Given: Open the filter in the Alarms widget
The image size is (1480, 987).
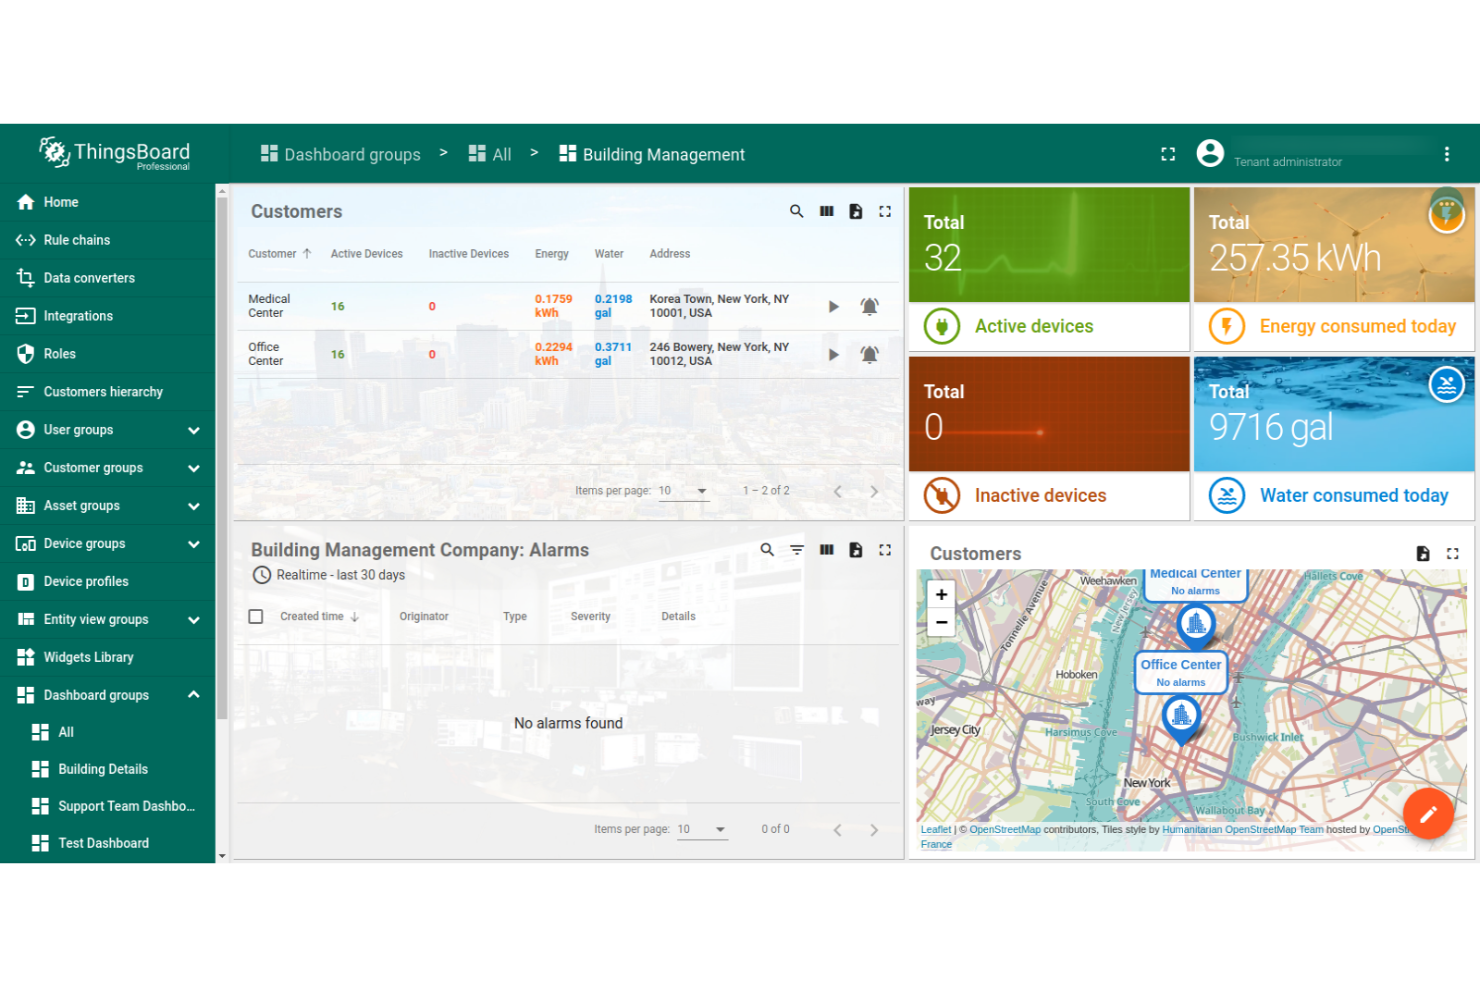Looking at the screenshot, I should [796, 549].
